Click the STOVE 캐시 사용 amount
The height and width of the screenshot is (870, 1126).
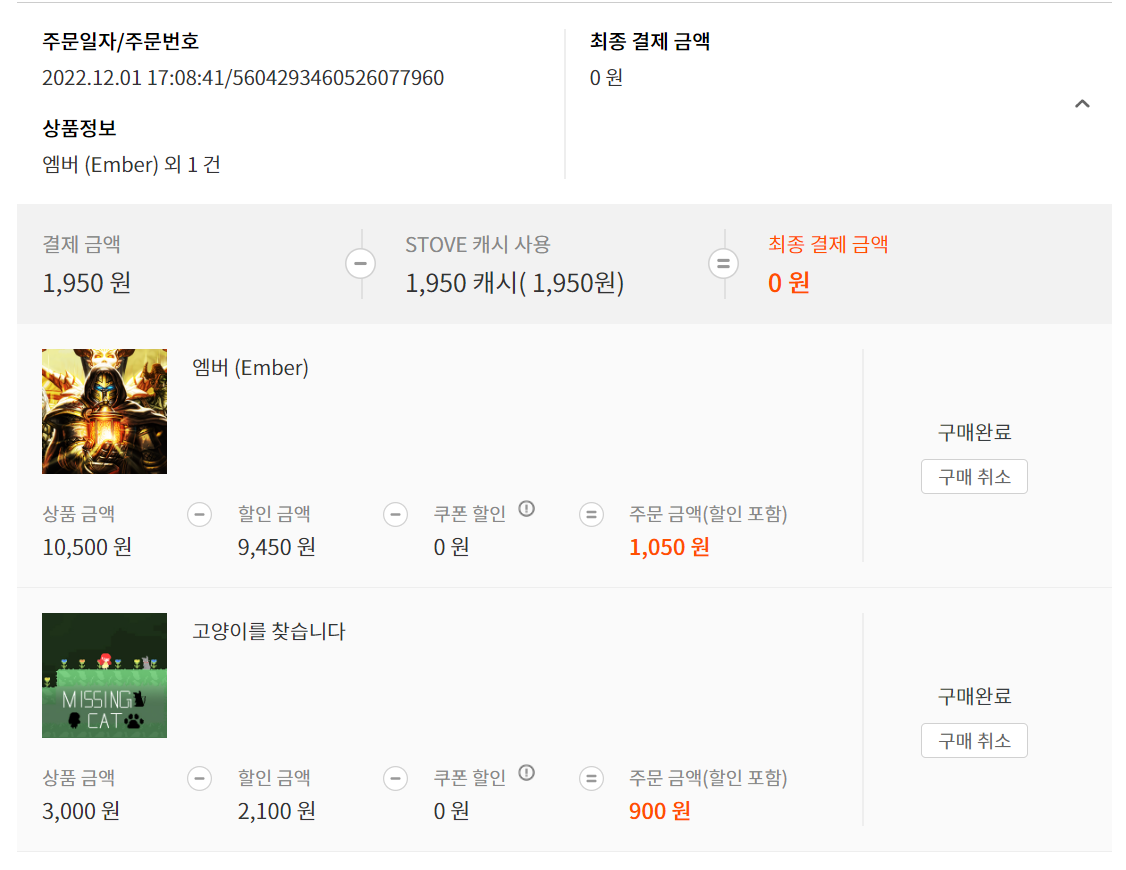pos(514,284)
